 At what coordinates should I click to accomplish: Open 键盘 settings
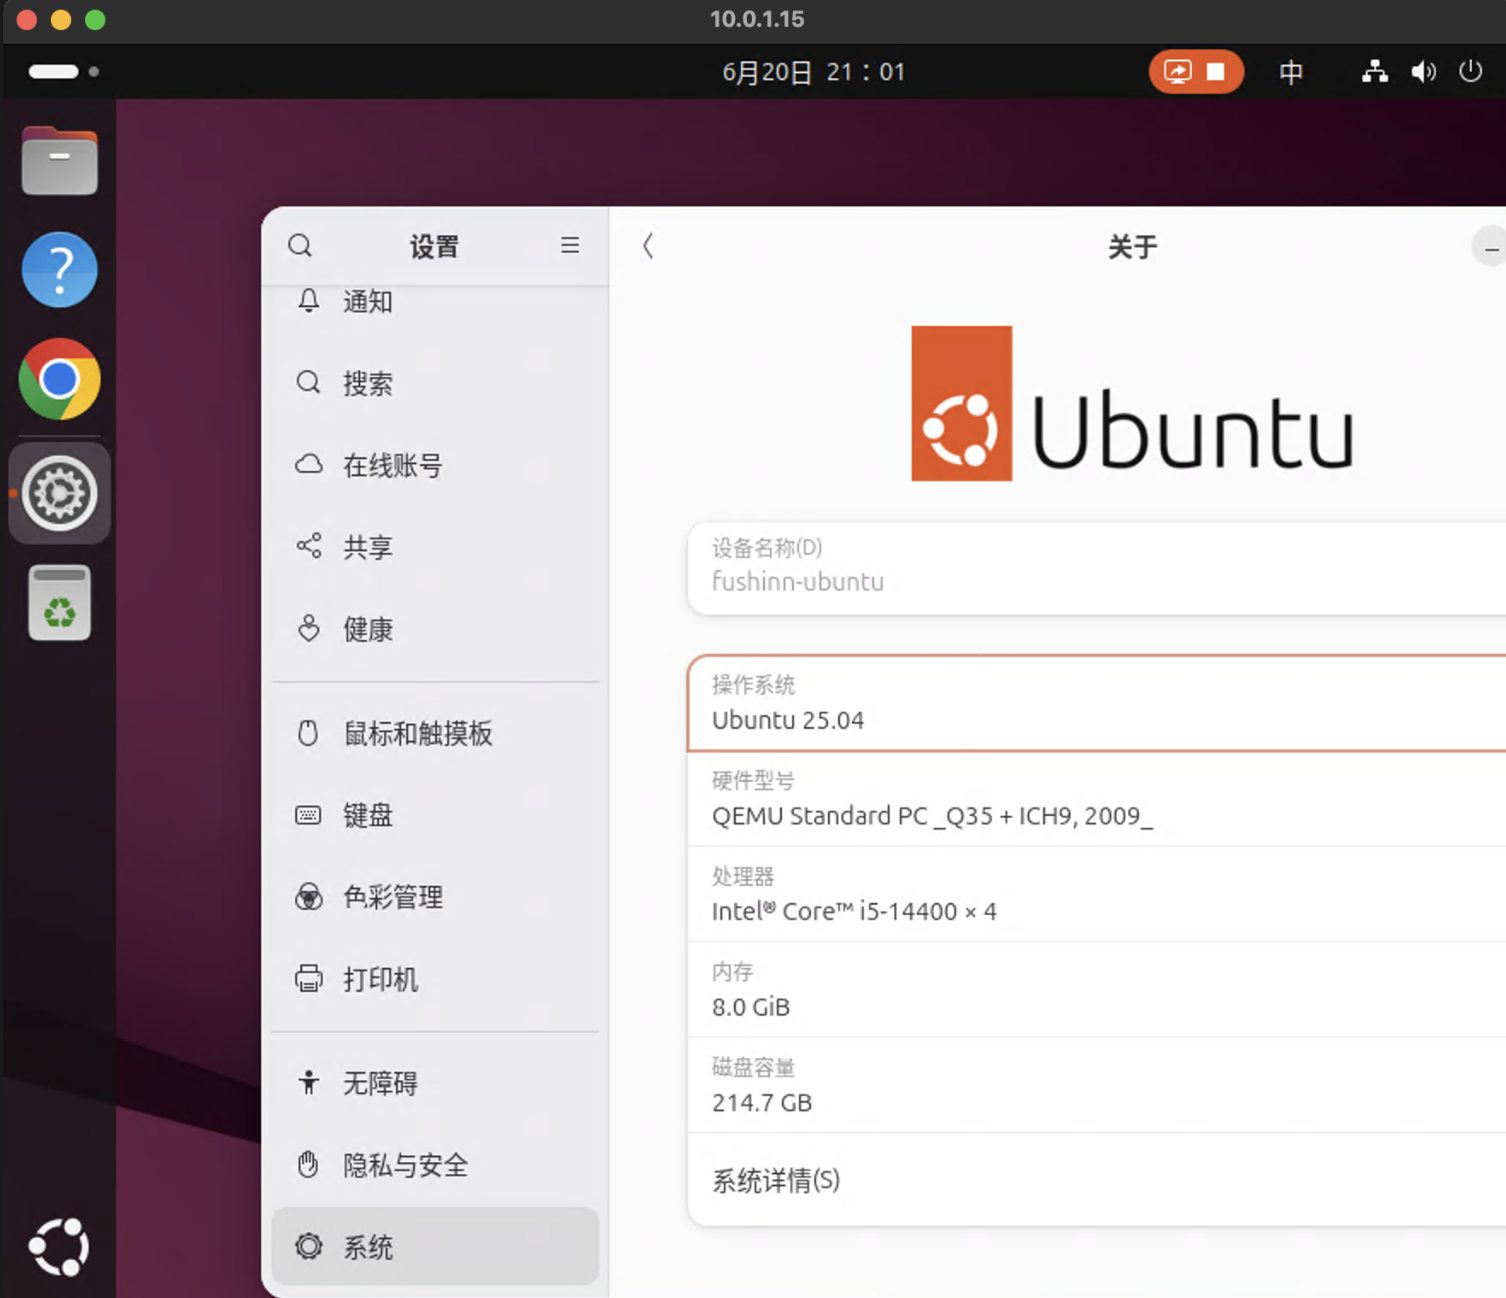pos(435,815)
